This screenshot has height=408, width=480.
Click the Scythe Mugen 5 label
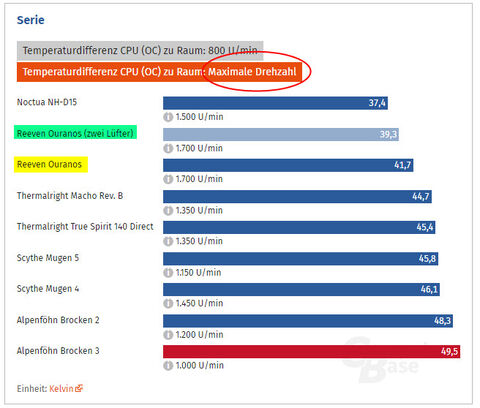coord(48,258)
